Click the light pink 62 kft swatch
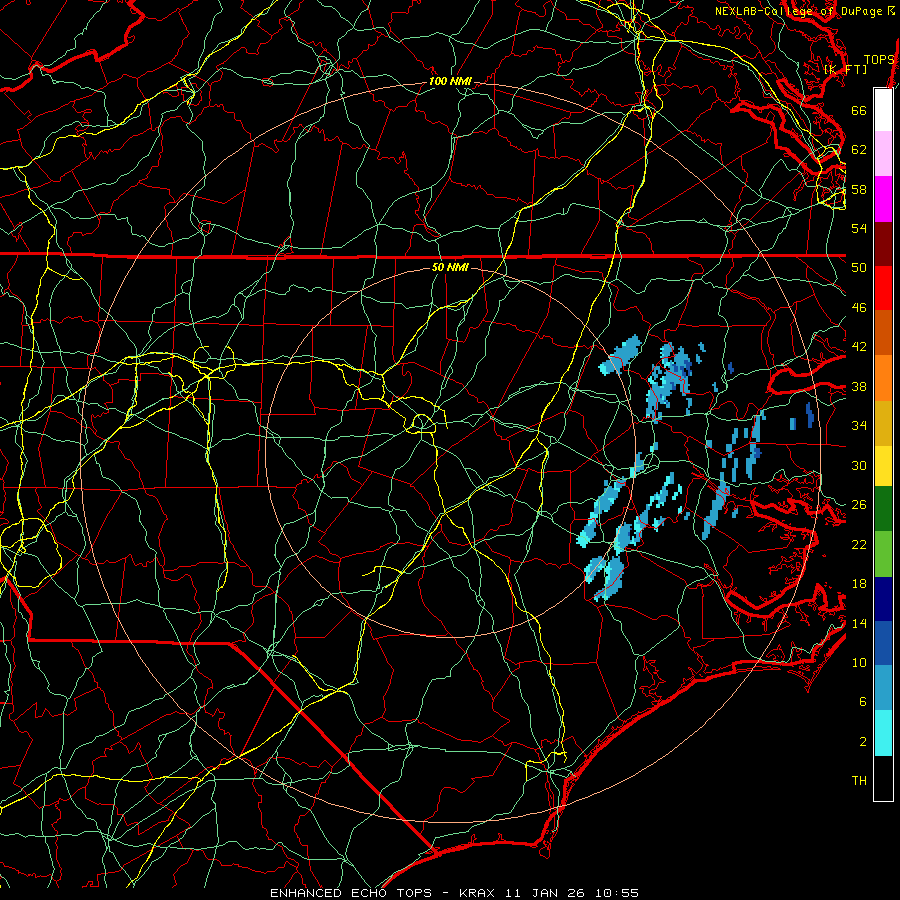The image size is (900, 900). coord(883,153)
